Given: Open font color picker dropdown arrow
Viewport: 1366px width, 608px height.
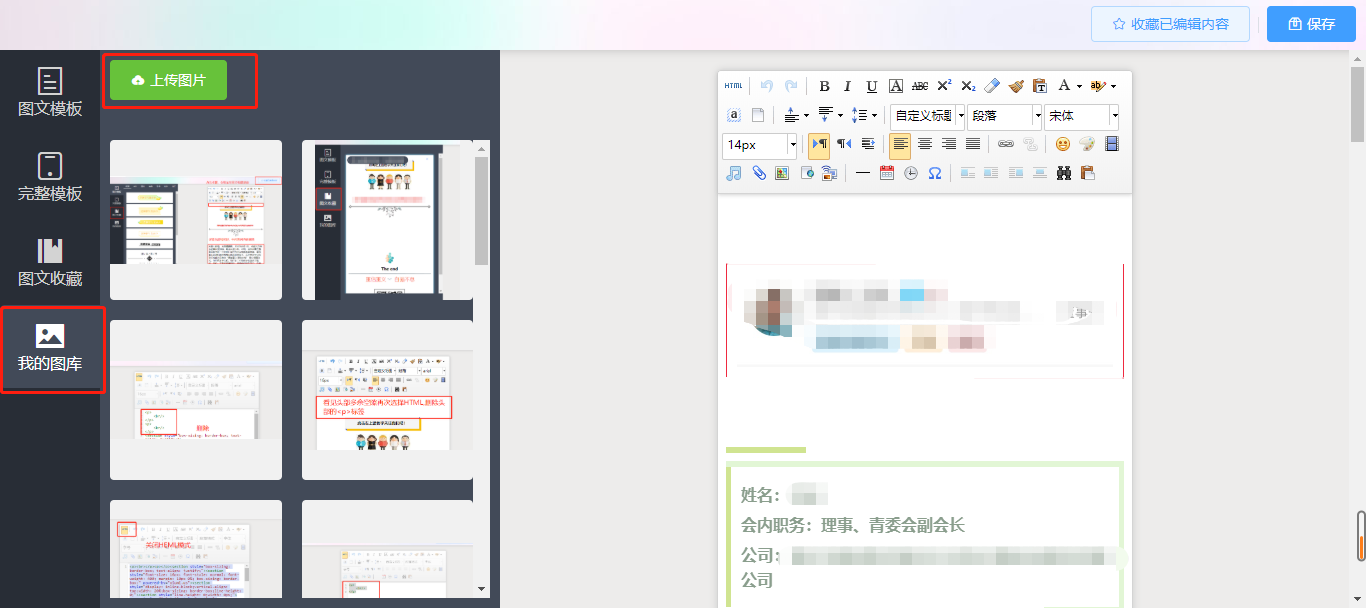Looking at the screenshot, I should coord(1078,87).
